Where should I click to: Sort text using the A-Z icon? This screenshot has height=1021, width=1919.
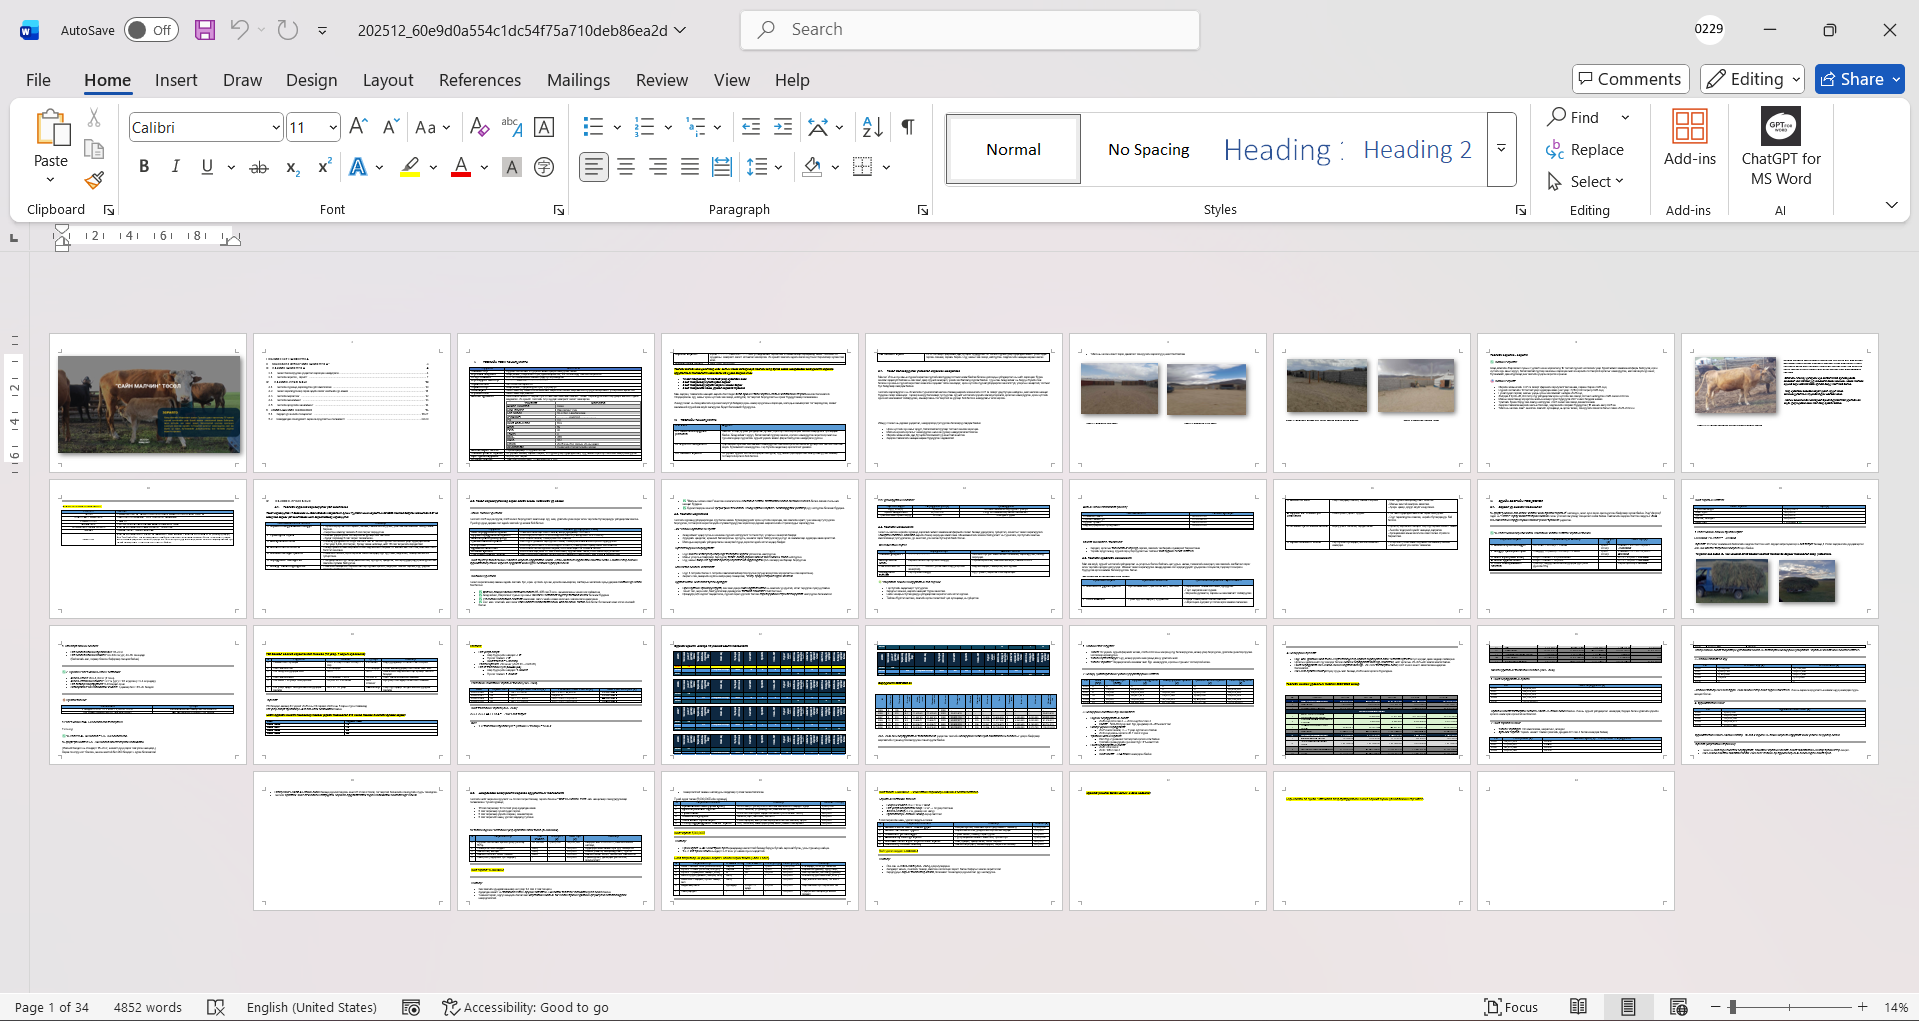pyautogui.click(x=872, y=127)
